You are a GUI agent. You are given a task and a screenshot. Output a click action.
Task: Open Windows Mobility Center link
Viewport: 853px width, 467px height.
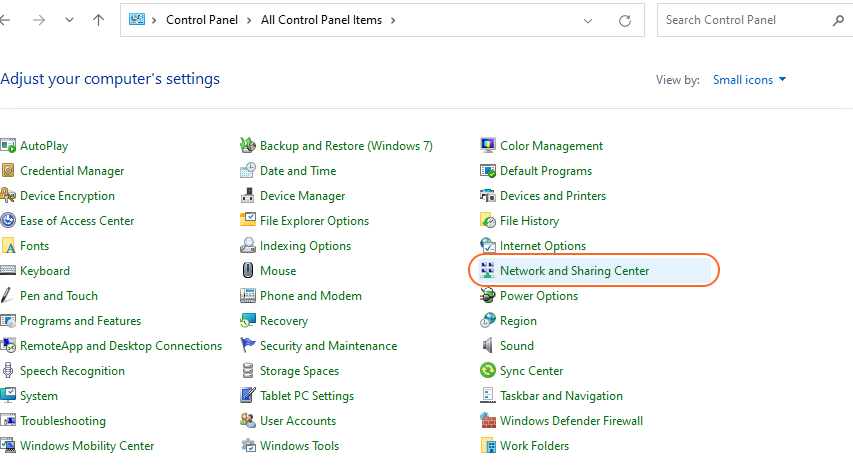tap(87, 446)
